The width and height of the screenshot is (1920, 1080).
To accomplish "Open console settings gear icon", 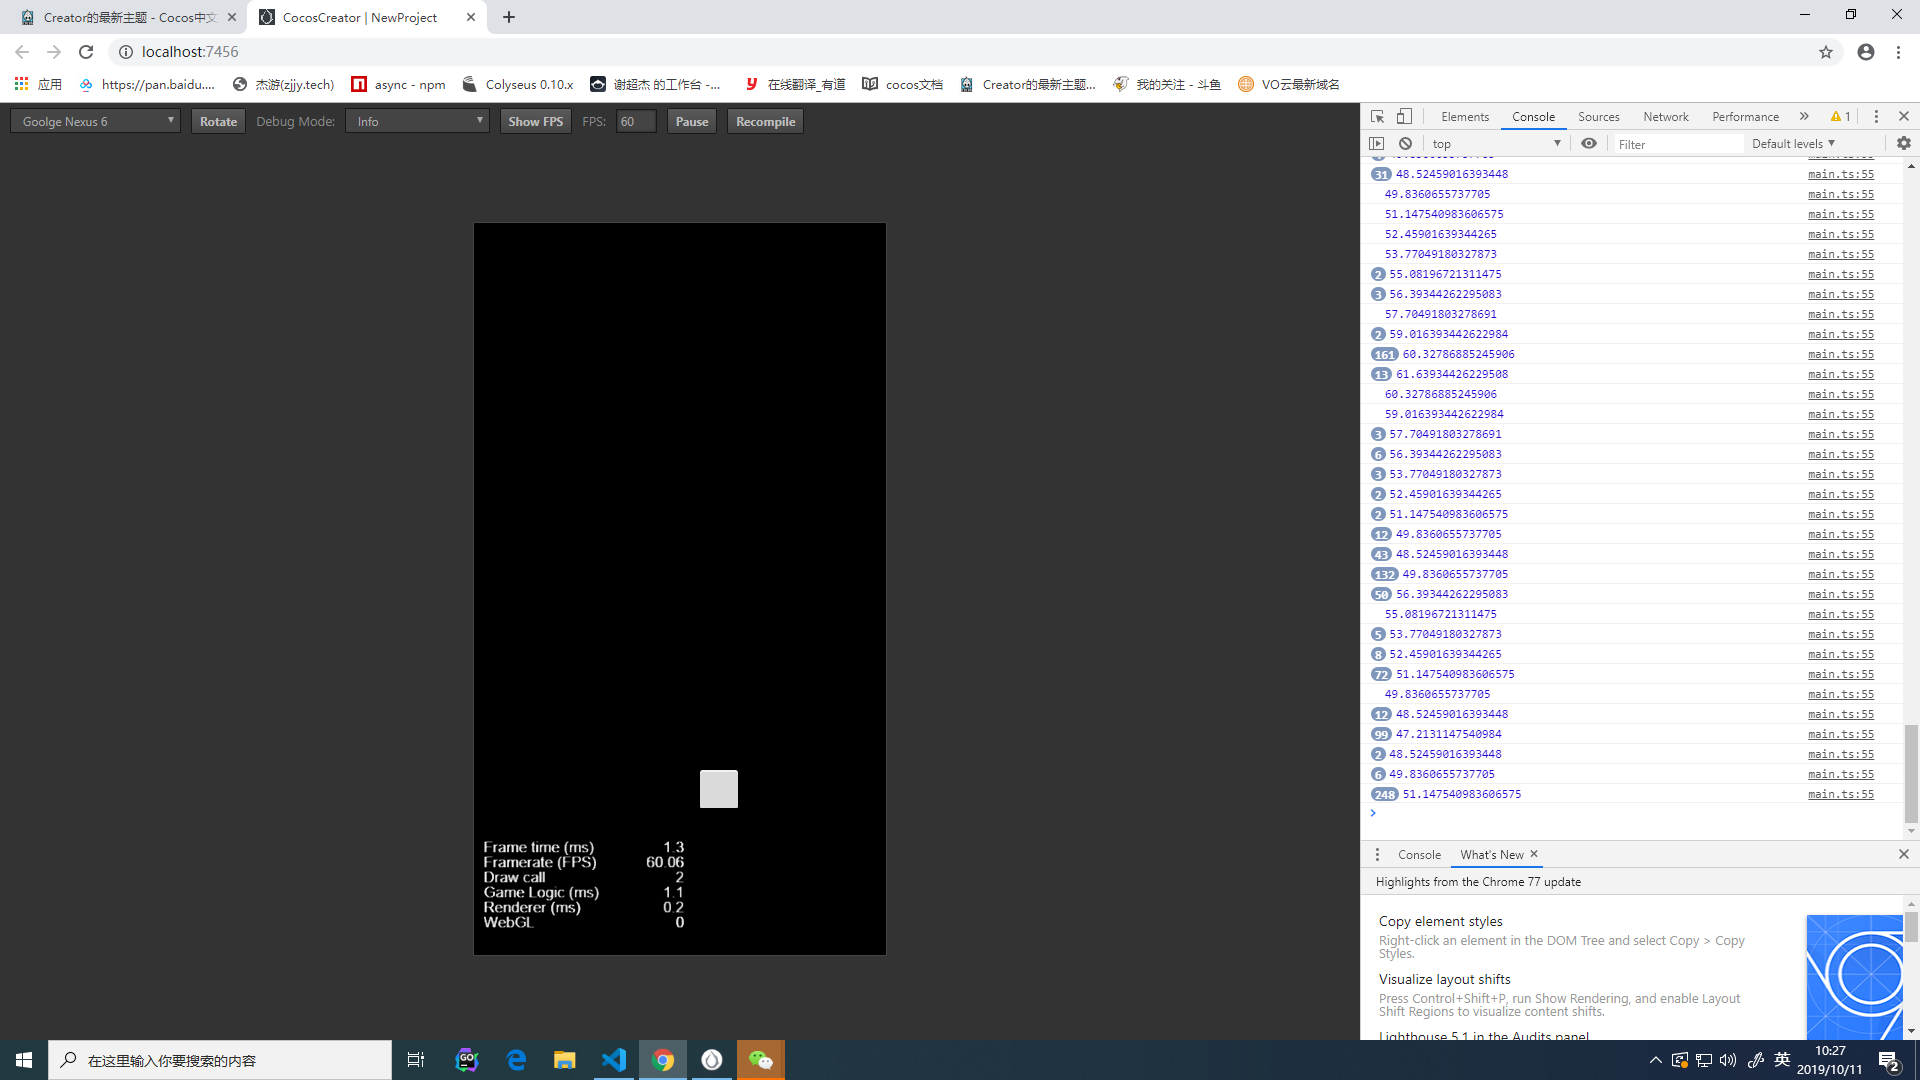I will click(1903, 143).
